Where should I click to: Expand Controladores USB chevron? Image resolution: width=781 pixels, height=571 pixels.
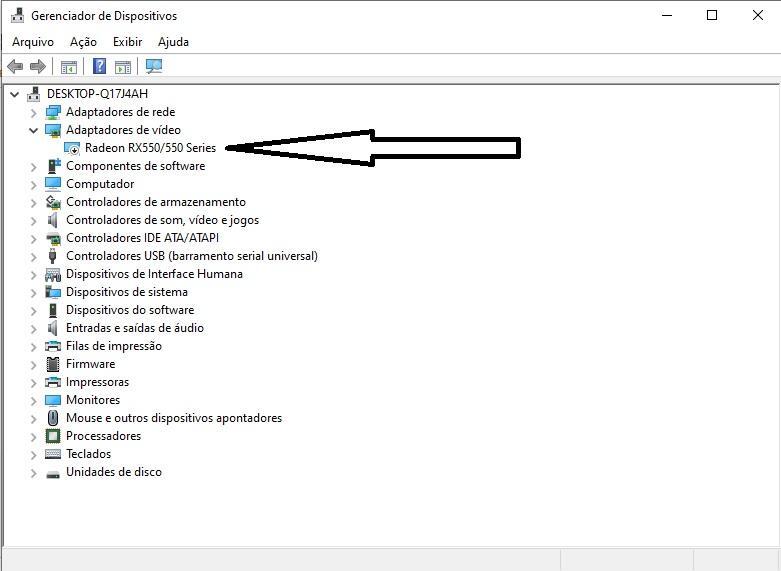(x=33, y=257)
